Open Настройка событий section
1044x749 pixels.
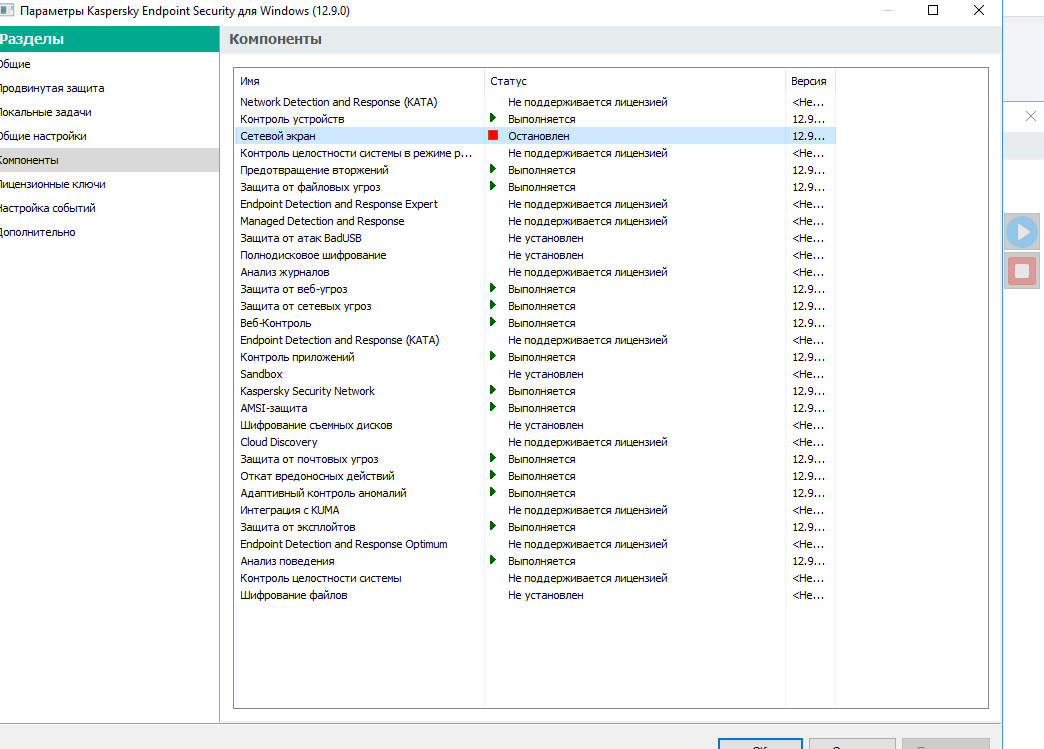[x=48, y=208]
